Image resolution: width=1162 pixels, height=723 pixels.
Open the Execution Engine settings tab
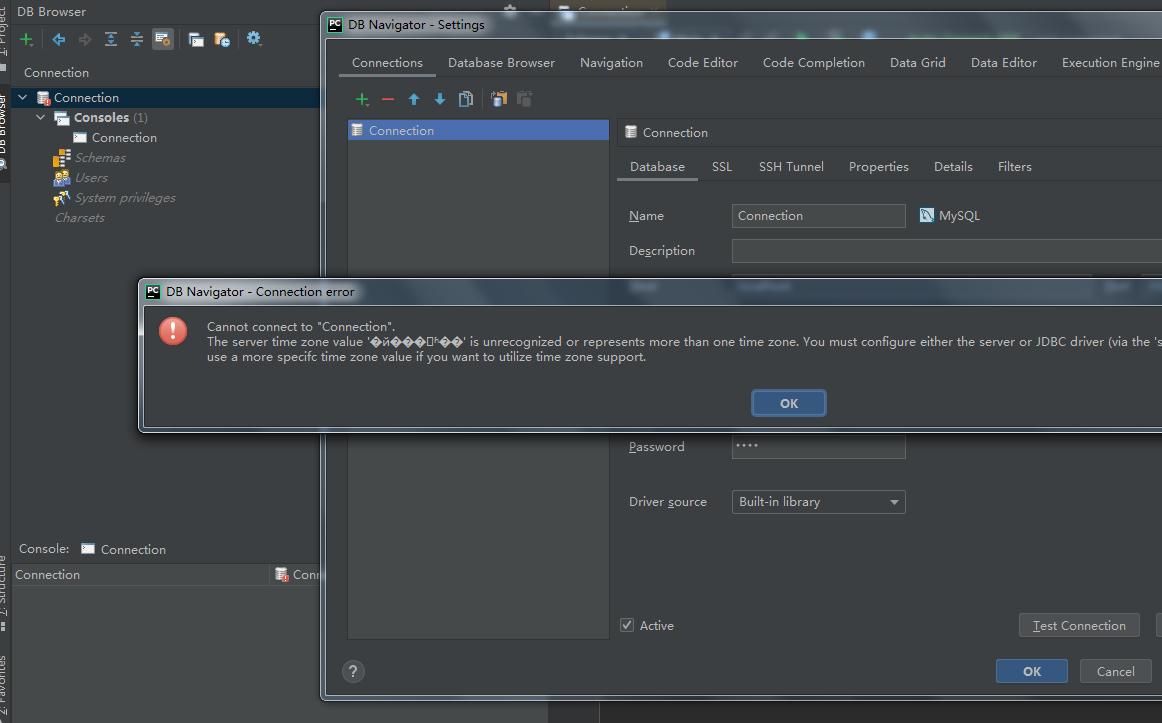click(x=1110, y=63)
